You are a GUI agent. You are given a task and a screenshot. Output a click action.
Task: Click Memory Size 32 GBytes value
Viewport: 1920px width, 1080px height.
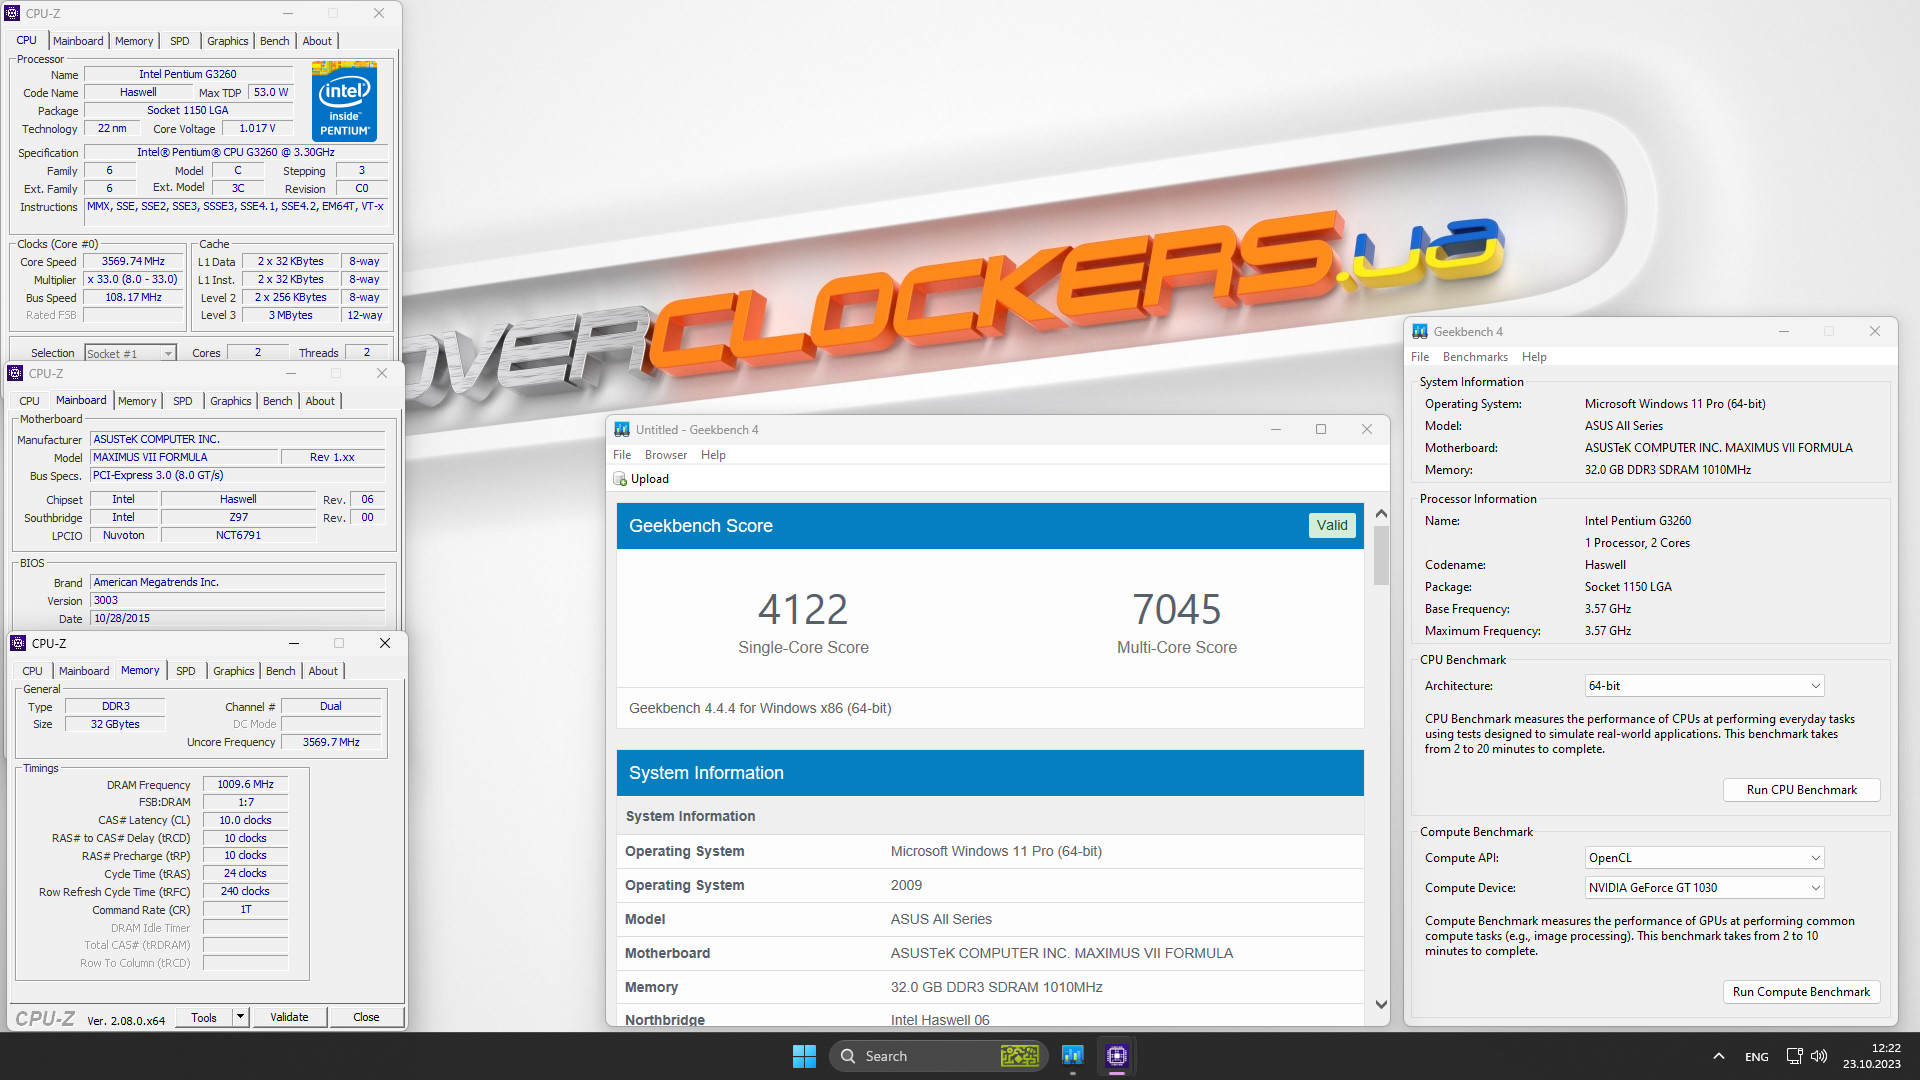click(x=115, y=724)
